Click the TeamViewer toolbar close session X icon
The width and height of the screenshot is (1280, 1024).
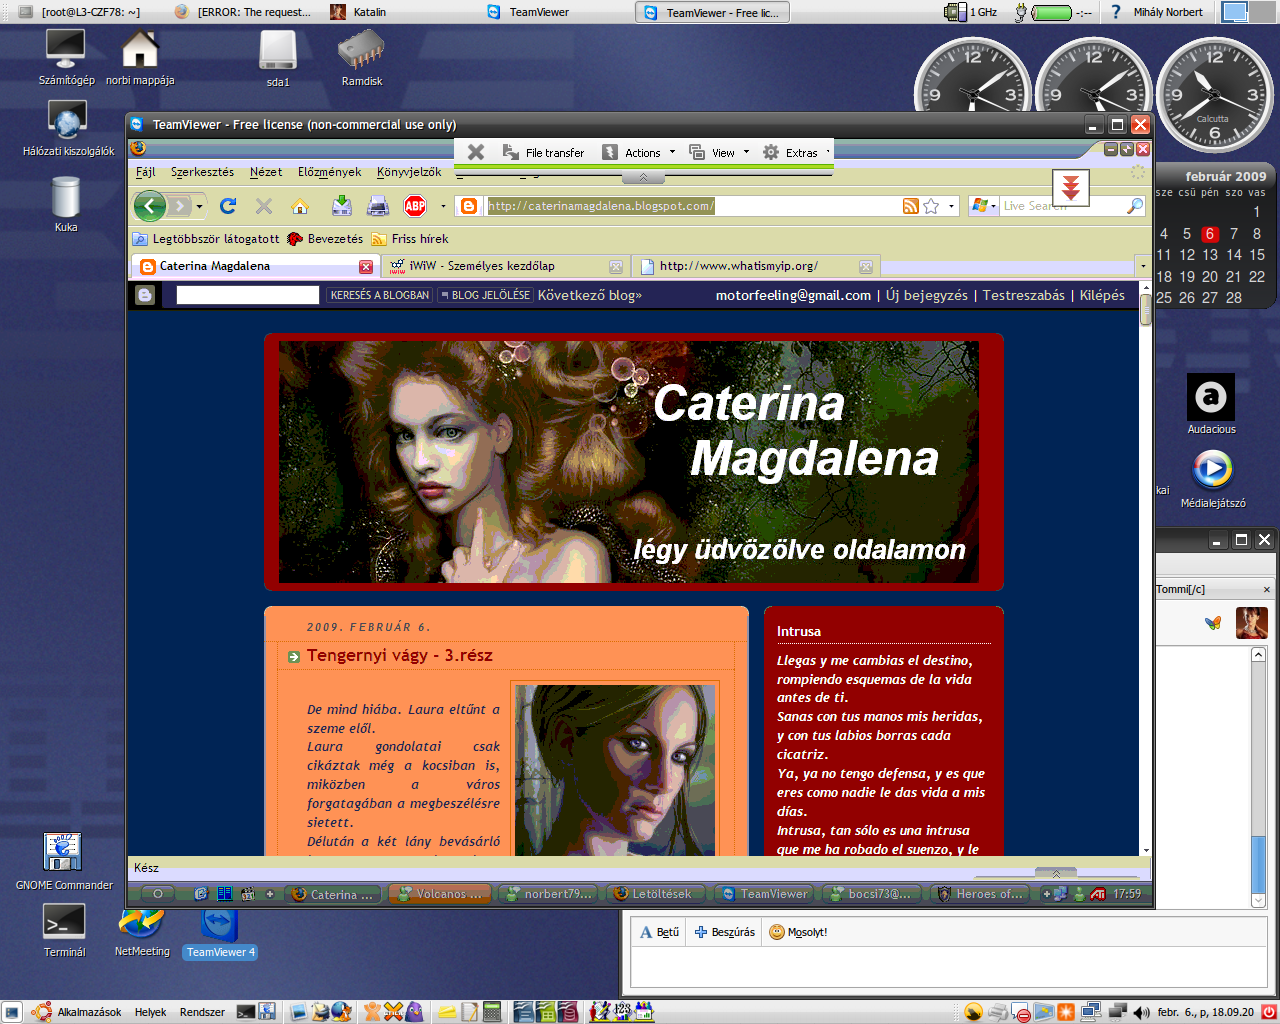coord(476,152)
